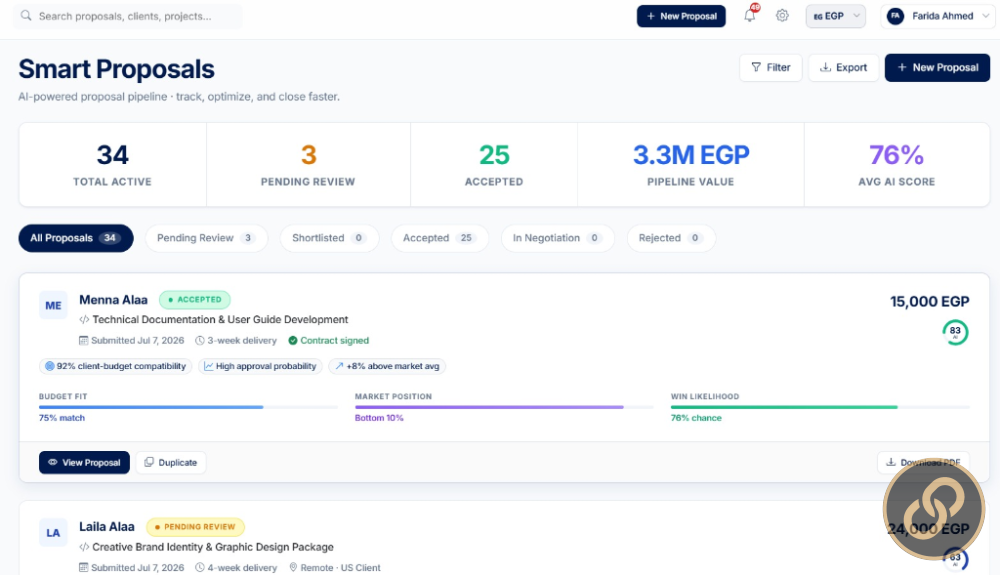Open the notifications bell
Screen dimensions: 1000x575
tap(750, 16)
